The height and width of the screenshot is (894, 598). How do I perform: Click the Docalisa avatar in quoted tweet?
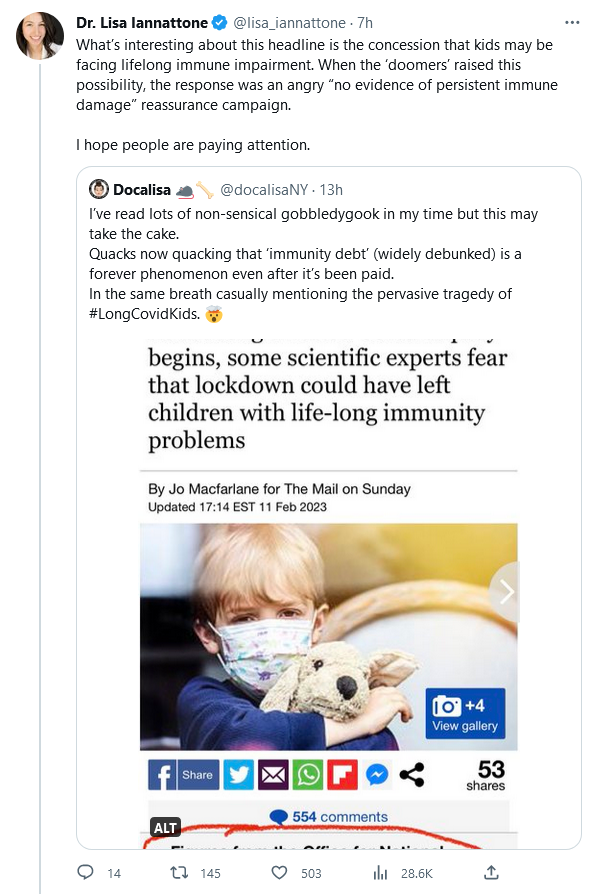point(99,189)
